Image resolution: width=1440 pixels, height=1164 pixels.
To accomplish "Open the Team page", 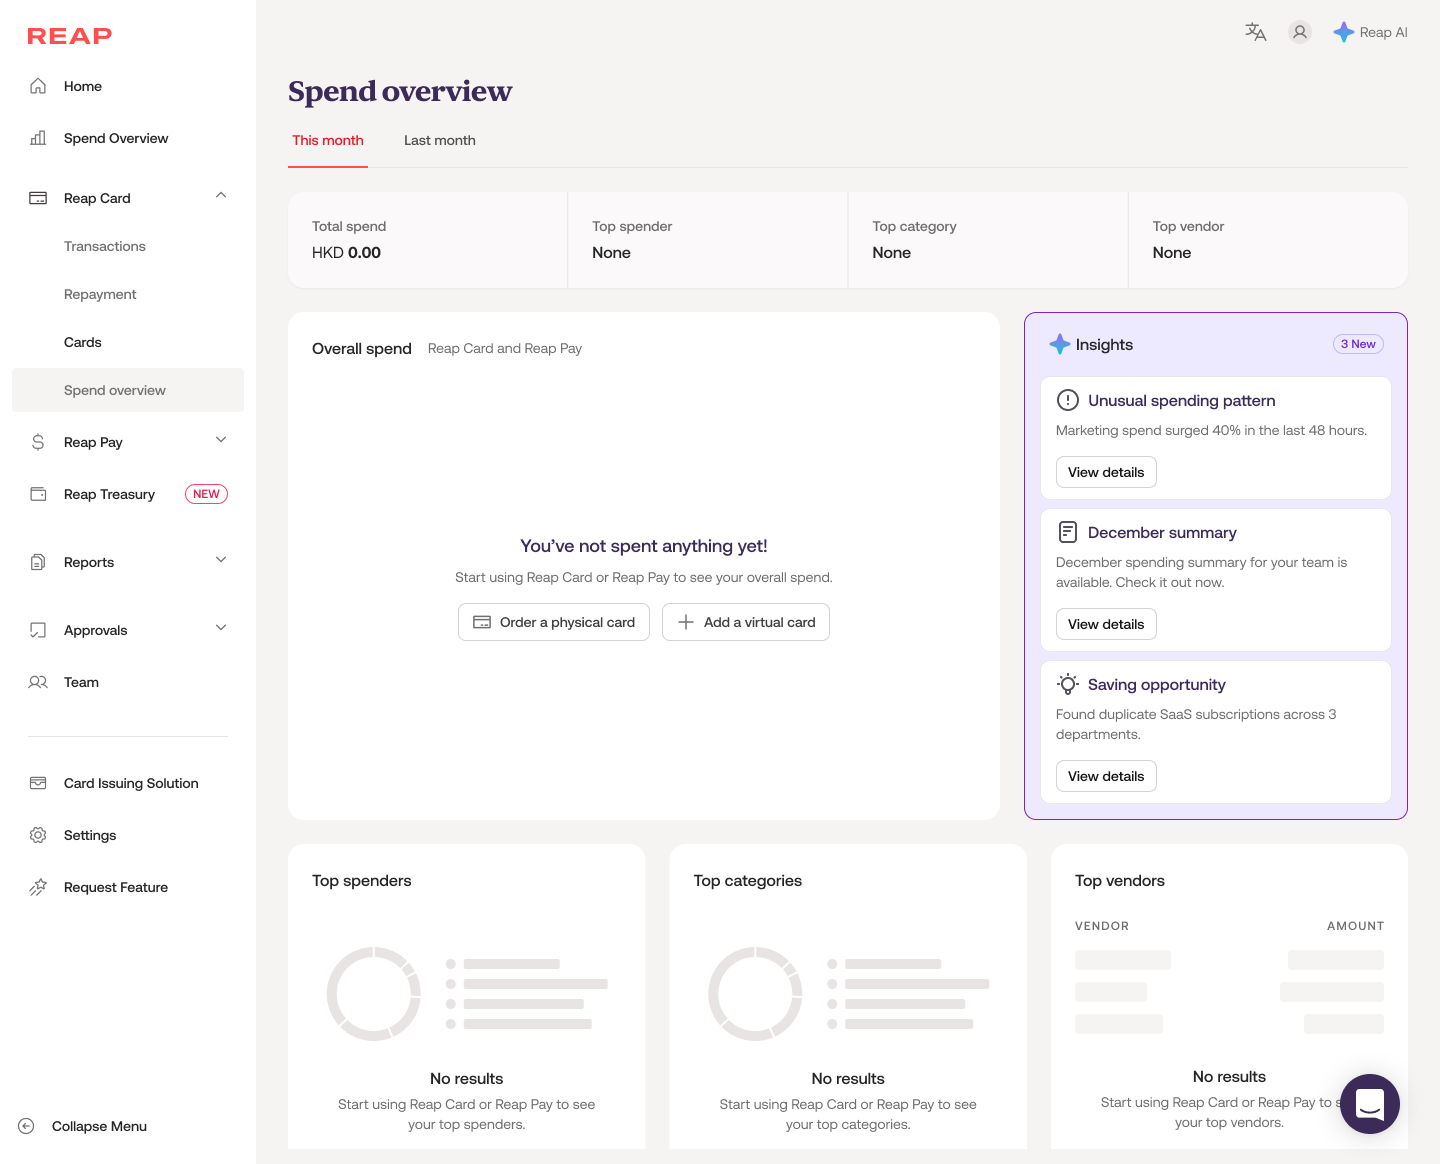I will click(x=82, y=682).
